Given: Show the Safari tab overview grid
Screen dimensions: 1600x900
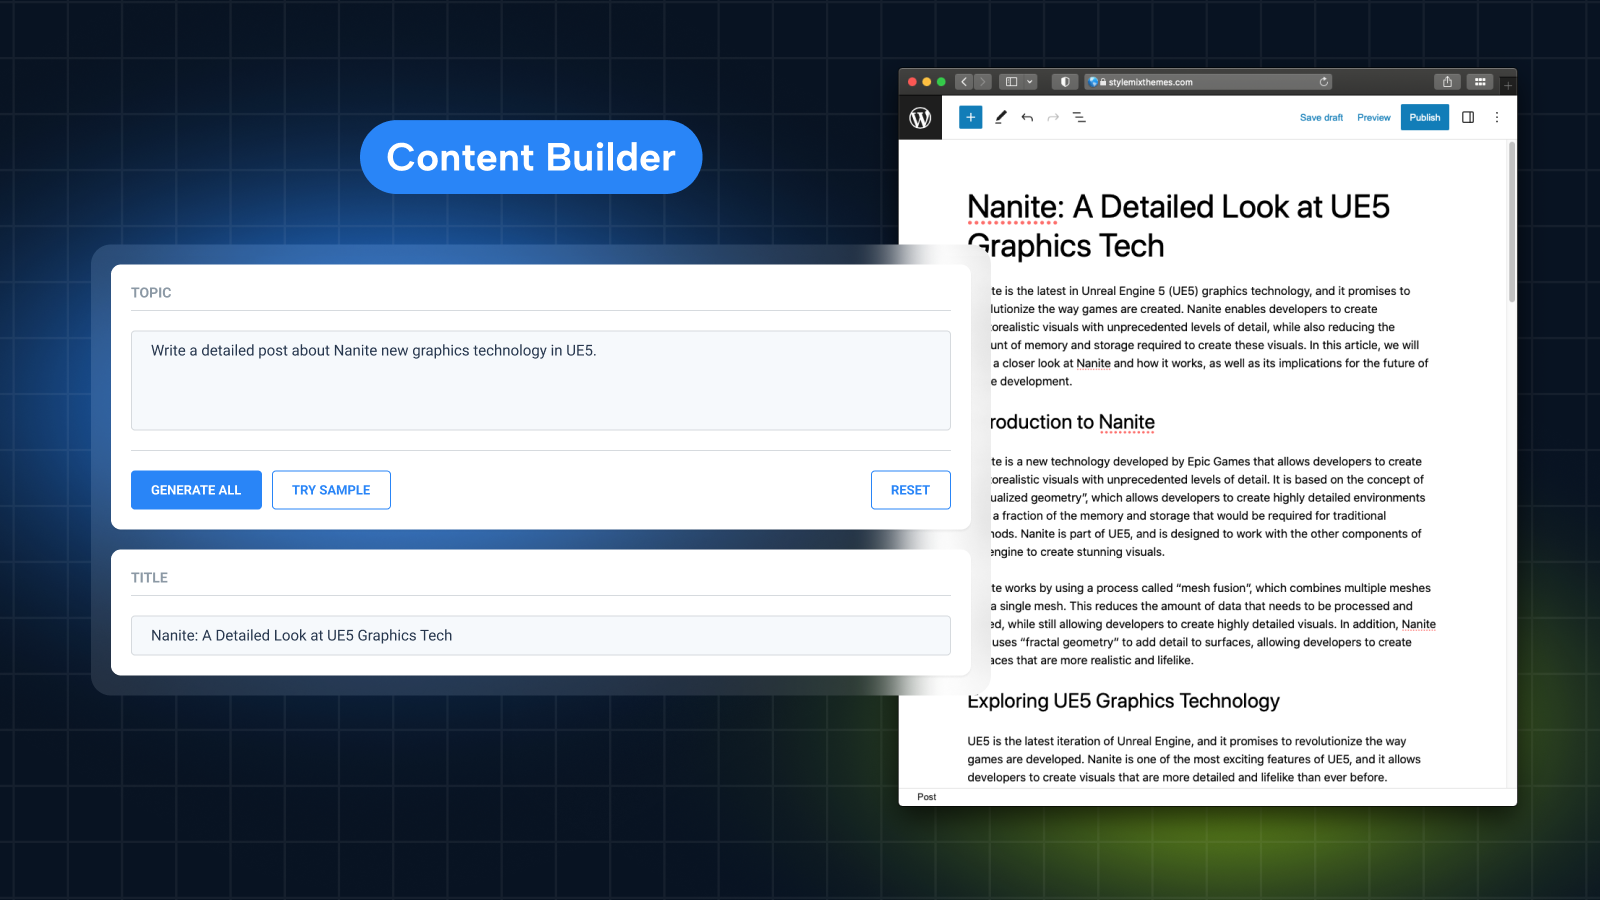Looking at the screenshot, I should pyautogui.click(x=1480, y=82).
